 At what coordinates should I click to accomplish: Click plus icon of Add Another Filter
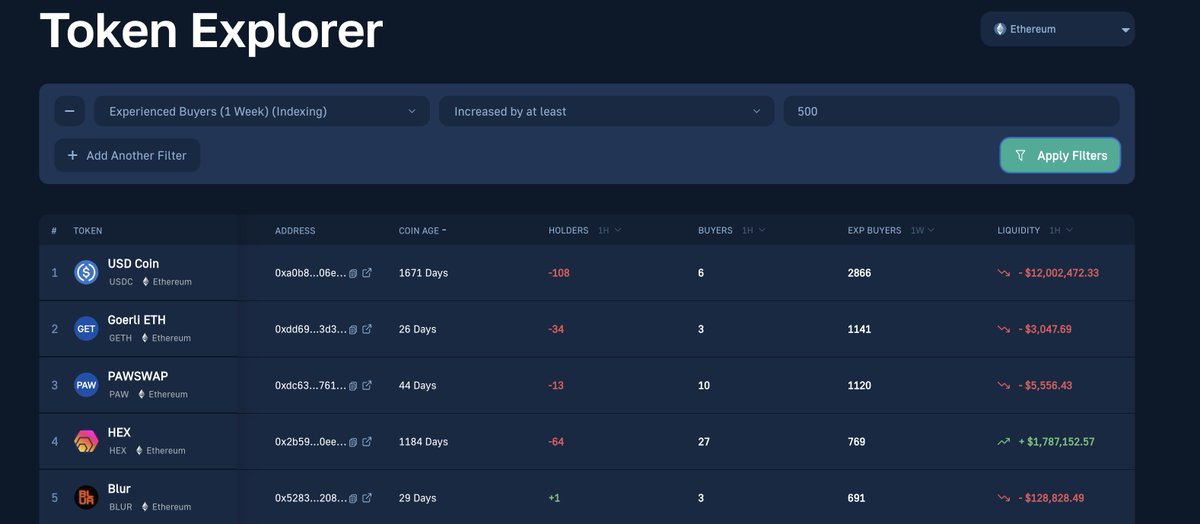[x=72, y=155]
